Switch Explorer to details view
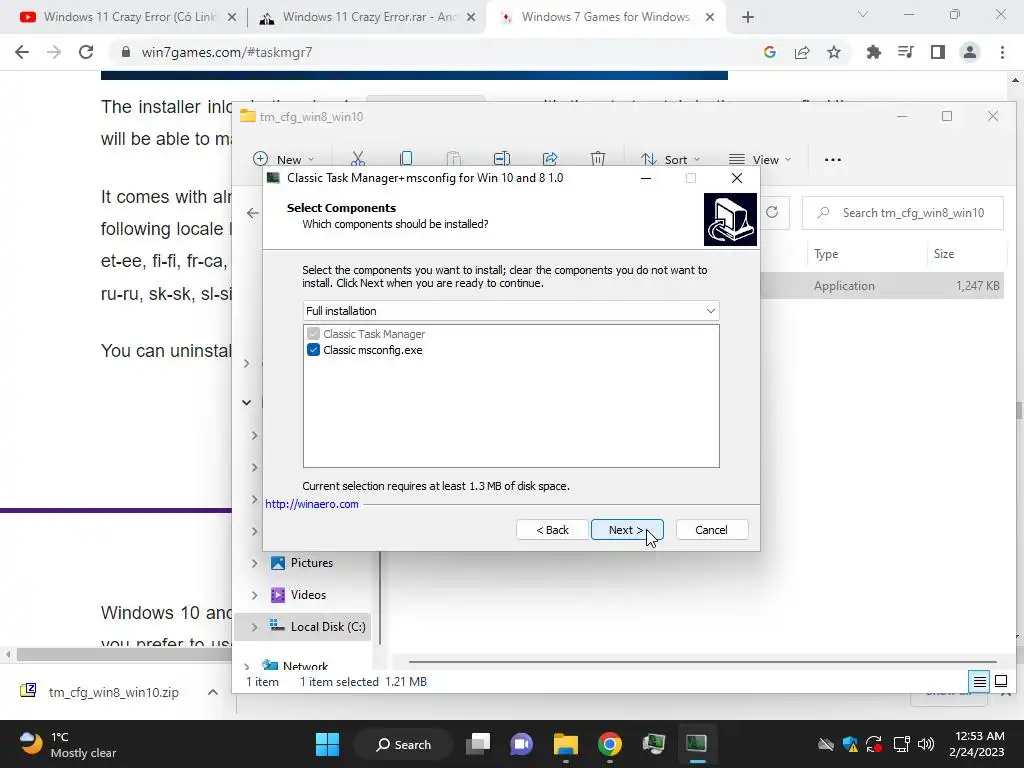This screenshot has width=1024, height=768. [x=980, y=682]
